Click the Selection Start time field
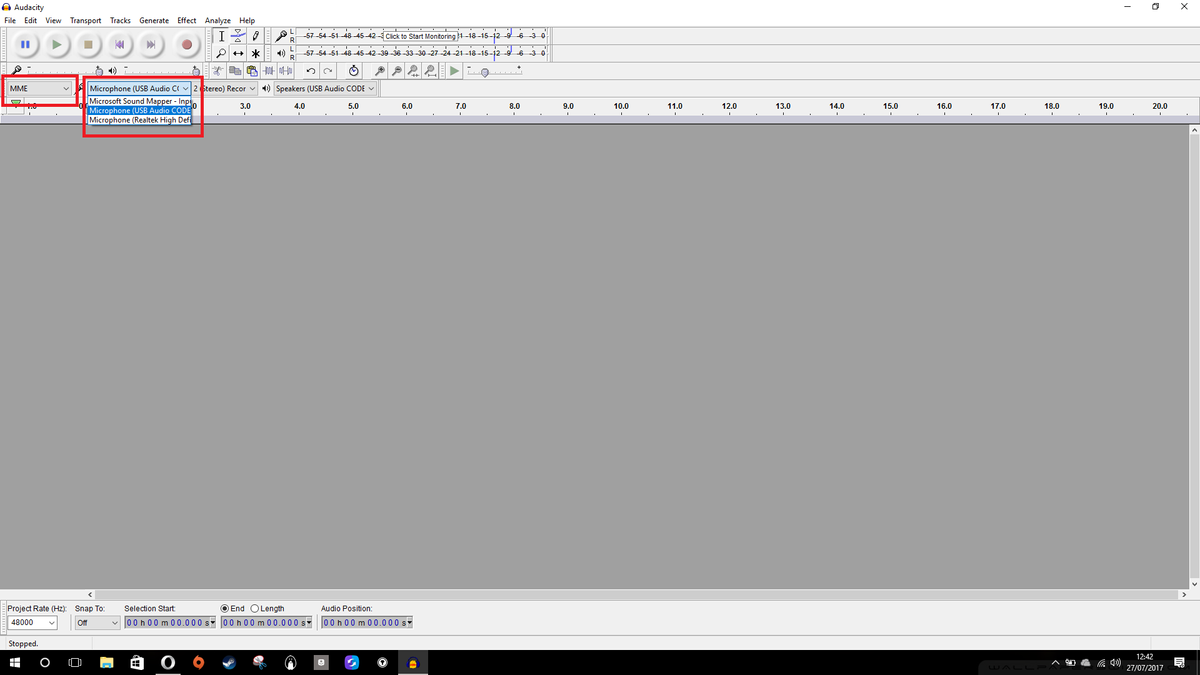The image size is (1200, 675). [170, 623]
